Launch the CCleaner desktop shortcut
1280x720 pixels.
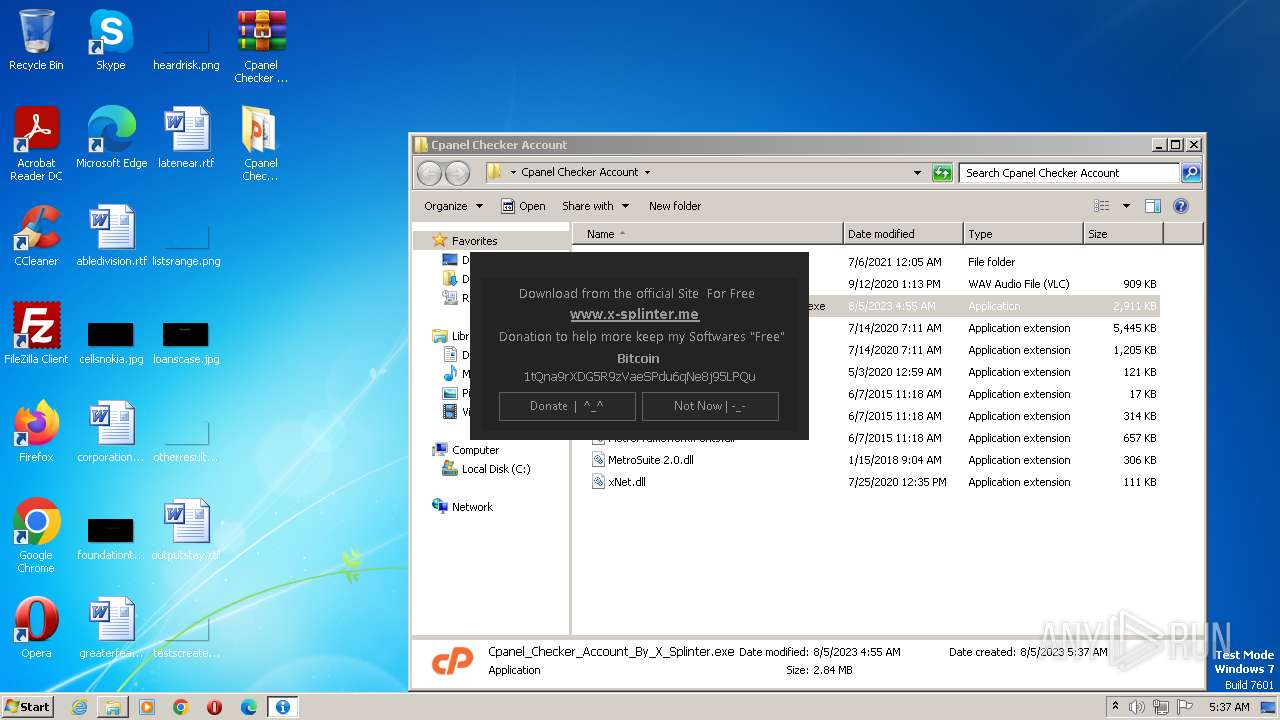[36, 236]
